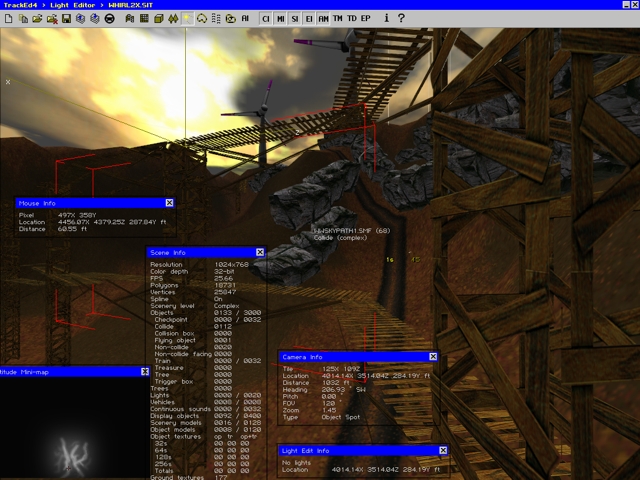
Task: Click the Resolution value 1024x768
Action: coord(231,264)
